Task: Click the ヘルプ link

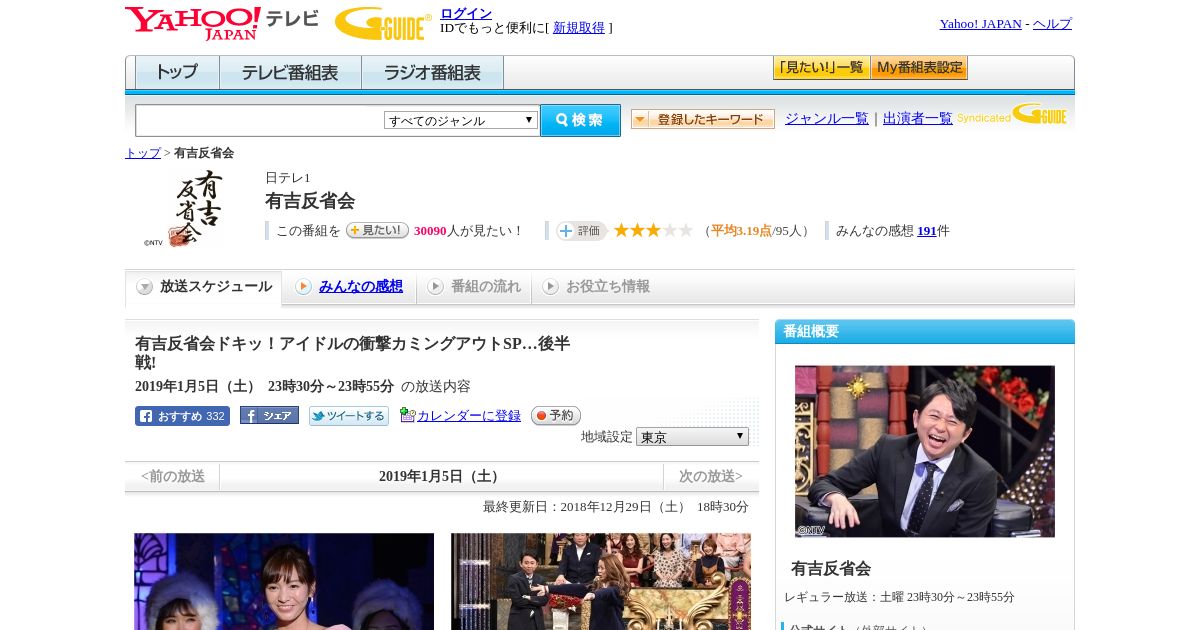Action: pyautogui.click(x=1052, y=23)
